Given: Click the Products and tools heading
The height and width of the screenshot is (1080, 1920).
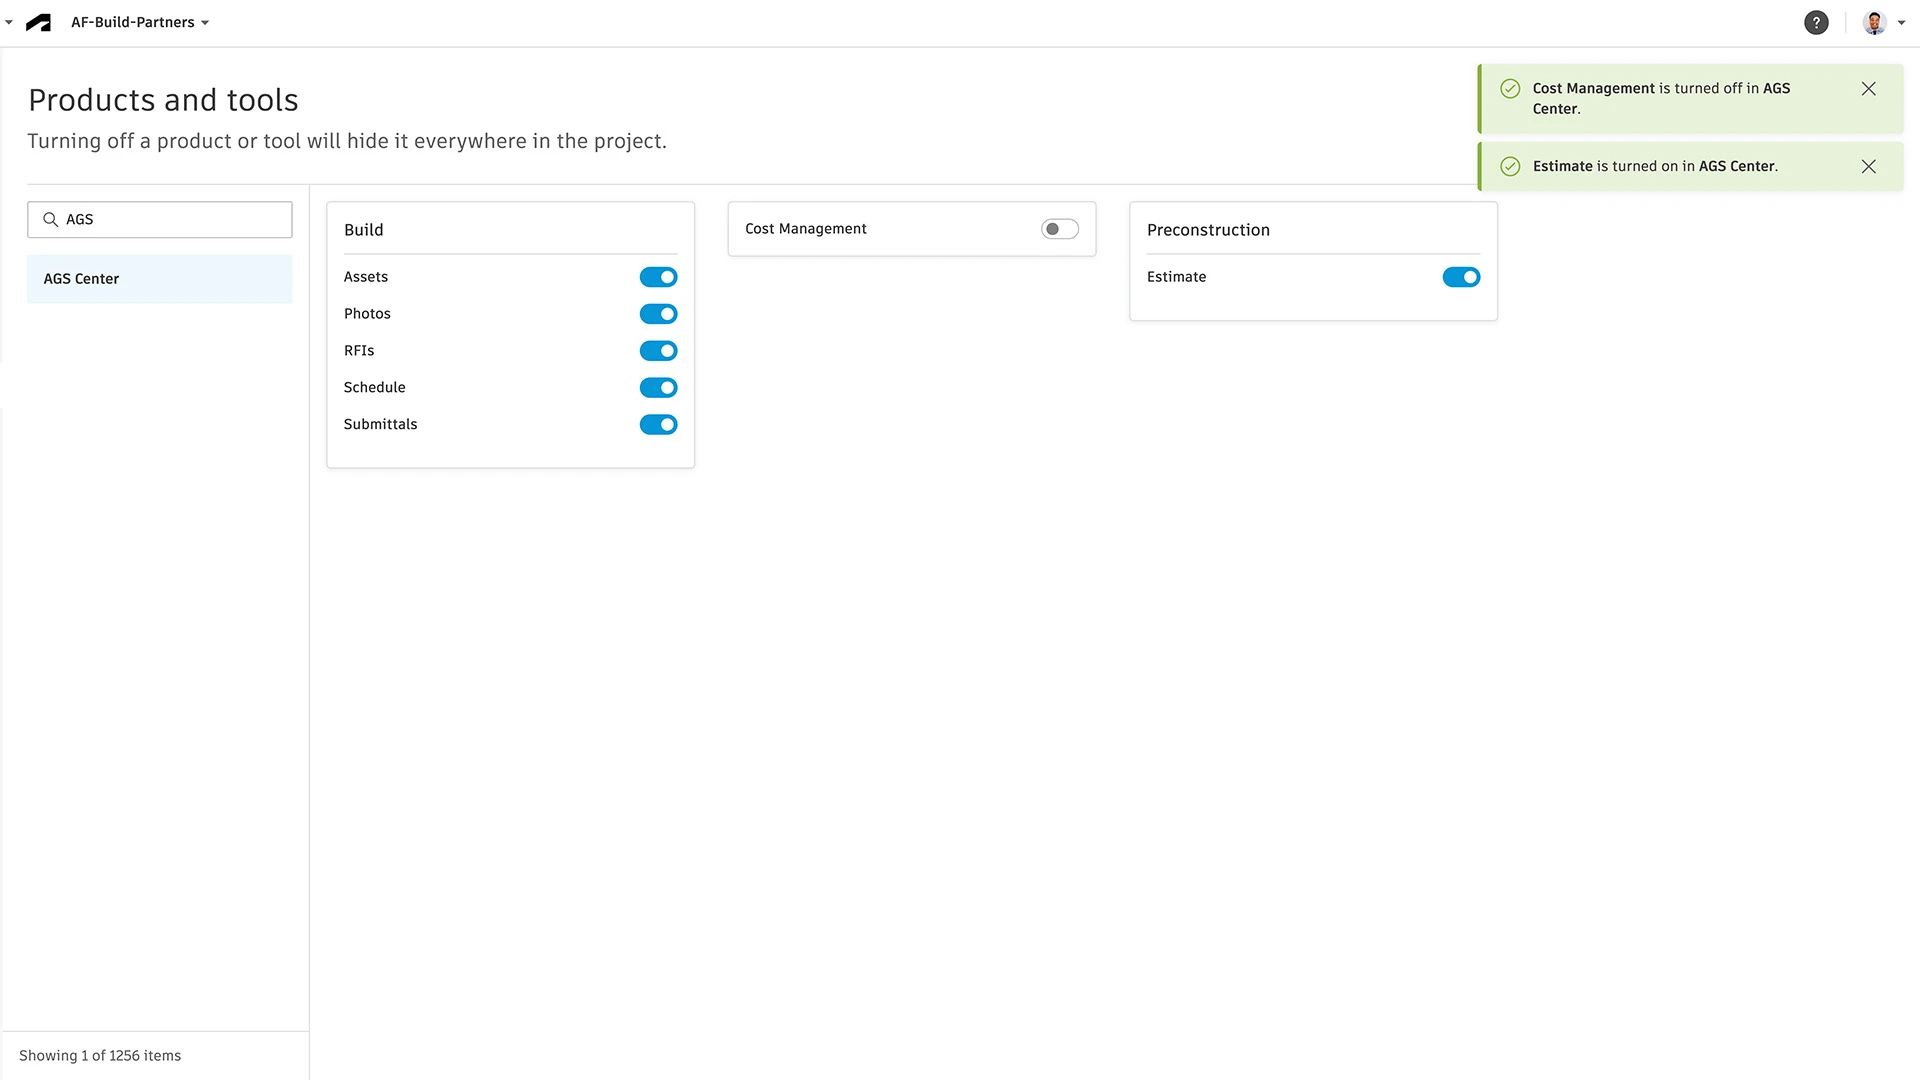Looking at the screenshot, I should point(163,100).
